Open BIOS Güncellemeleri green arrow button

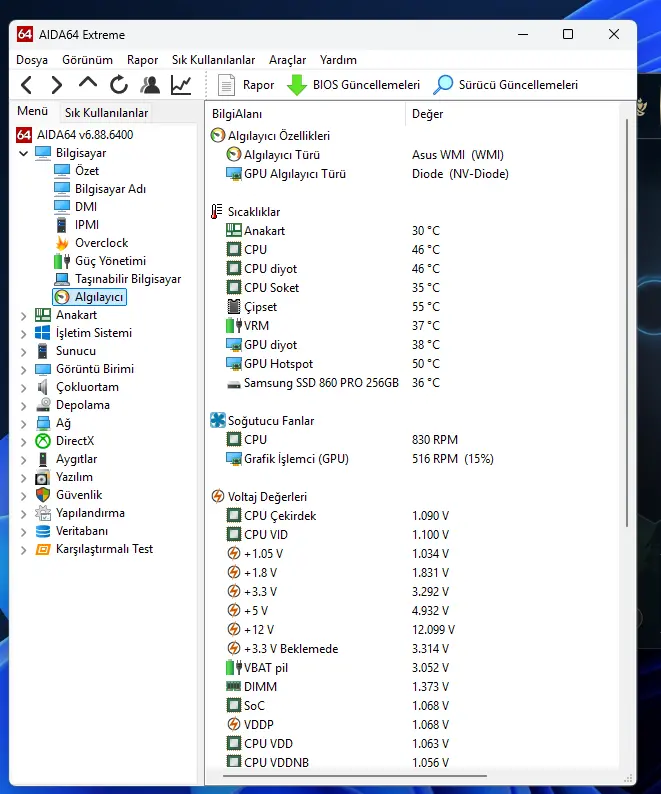353,85
